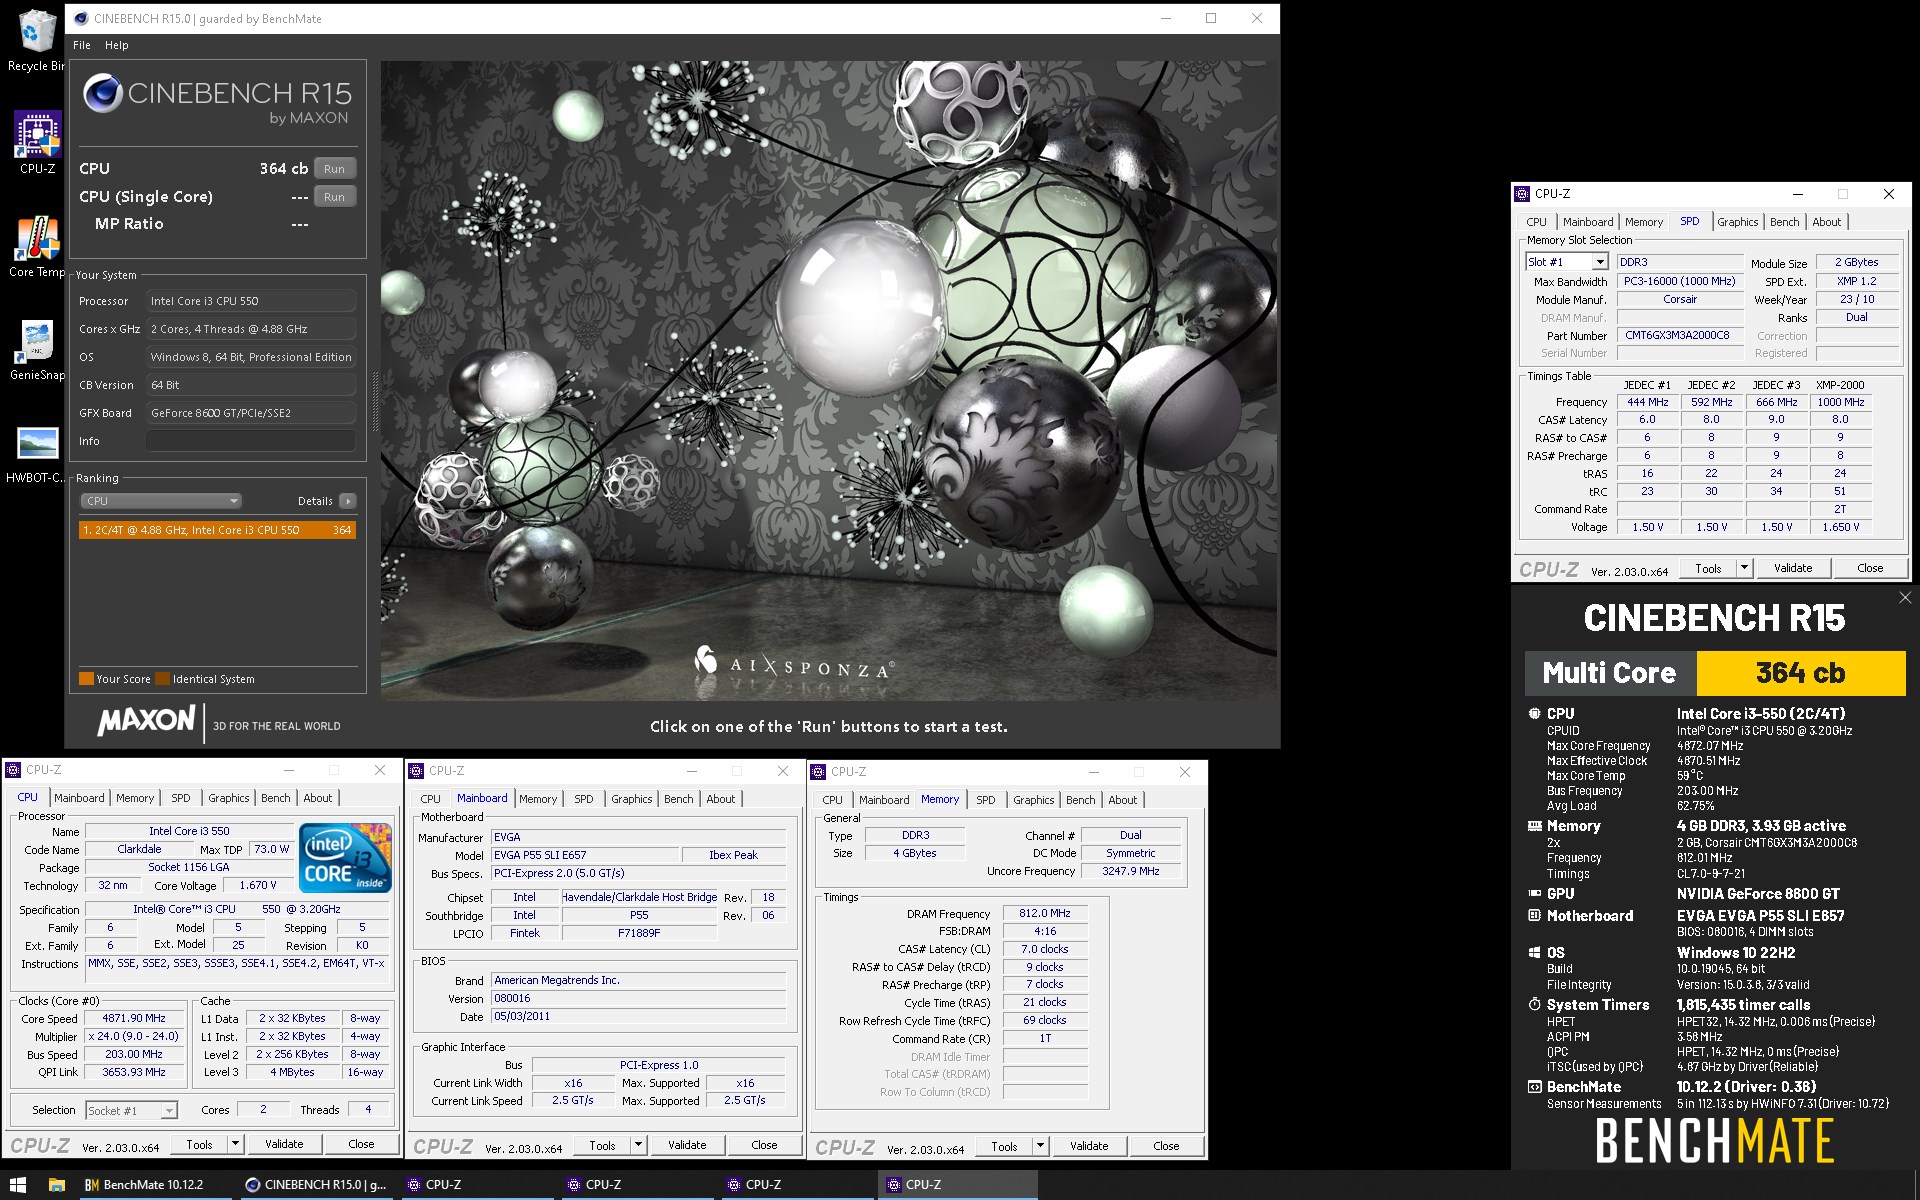This screenshot has height=1200, width=1920.
Task: Open the Core Temp desktop icon
Action: (37, 246)
